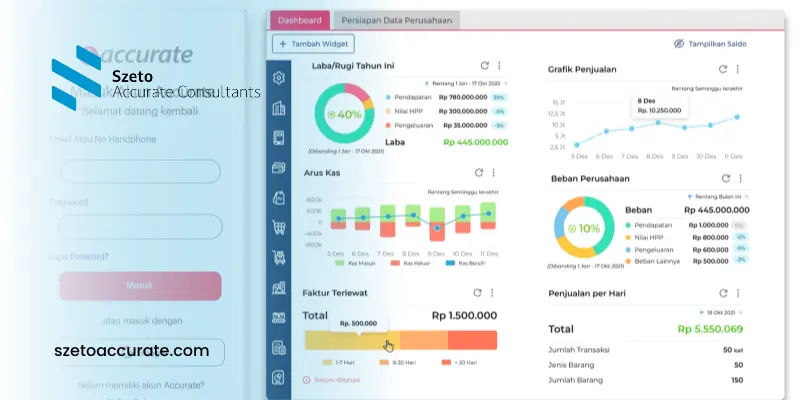Screen dimensions: 800x400
Task: Click the Jumlah Barang 150 row
Action: [646, 380]
